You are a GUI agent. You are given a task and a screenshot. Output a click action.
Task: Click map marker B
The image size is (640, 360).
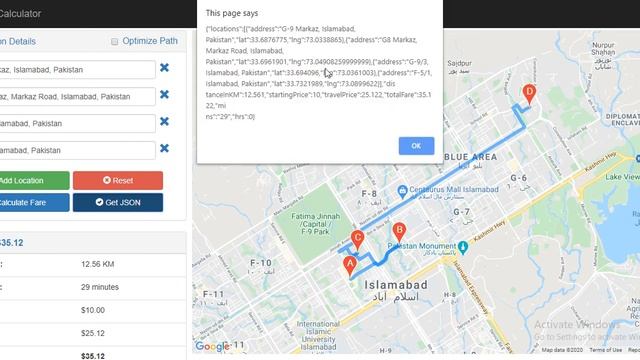coord(399,232)
